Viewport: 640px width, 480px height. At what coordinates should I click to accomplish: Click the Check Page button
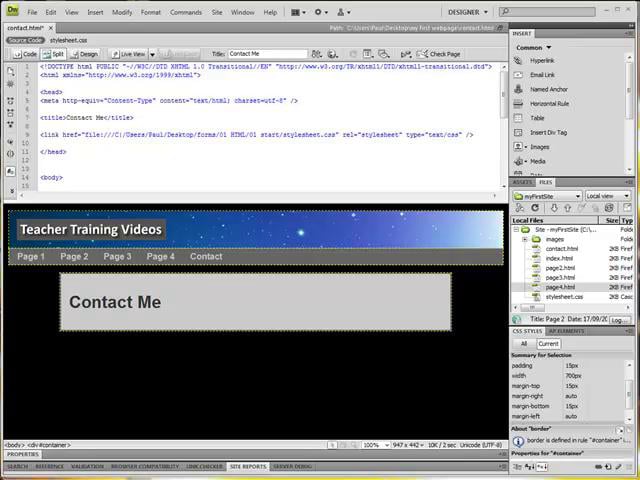pos(438,54)
